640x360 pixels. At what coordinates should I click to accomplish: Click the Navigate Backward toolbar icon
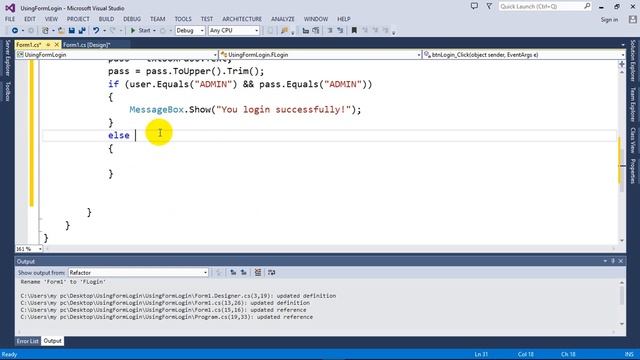pos(15,31)
